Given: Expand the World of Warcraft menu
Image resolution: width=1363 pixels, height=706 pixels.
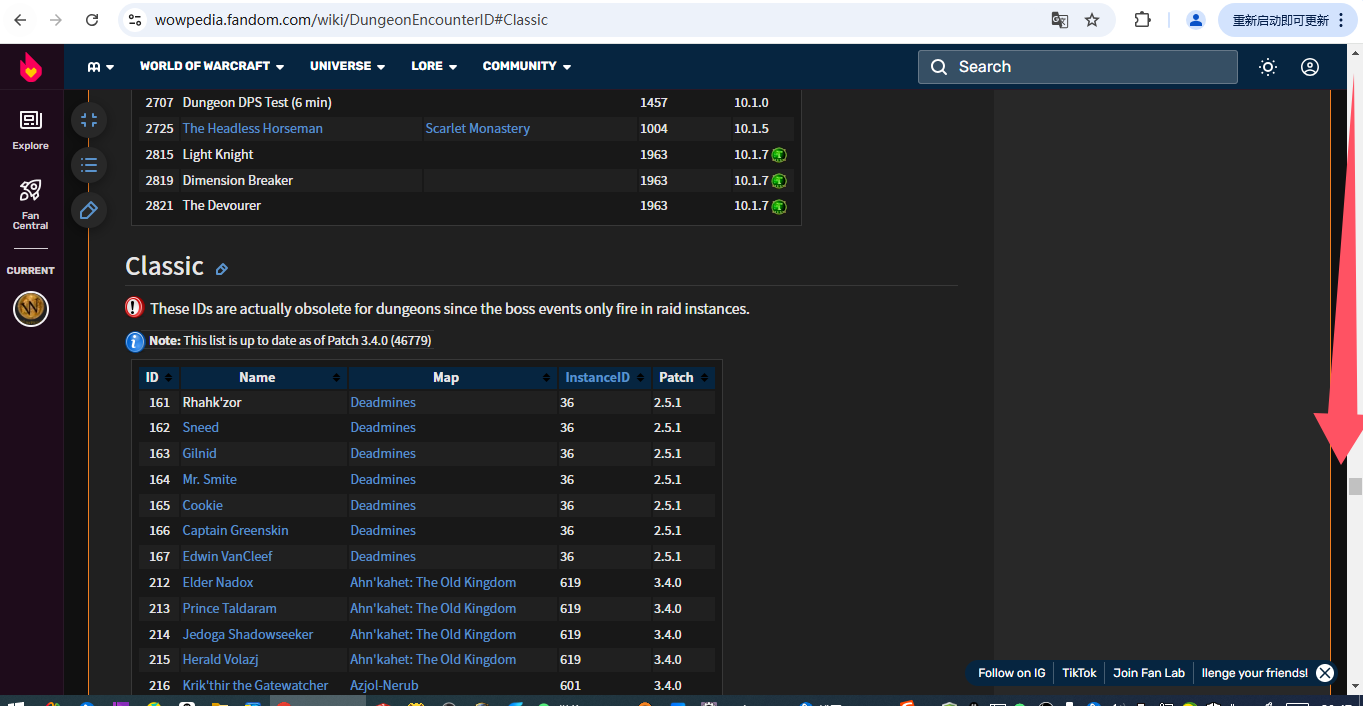Looking at the screenshot, I should click(212, 66).
